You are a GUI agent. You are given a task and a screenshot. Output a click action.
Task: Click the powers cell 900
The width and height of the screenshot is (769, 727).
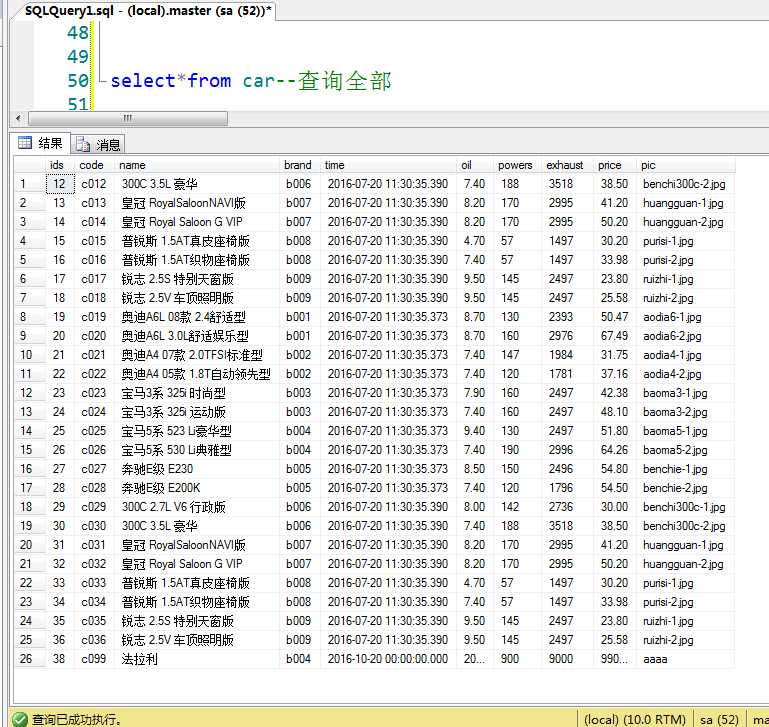pos(518,659)
